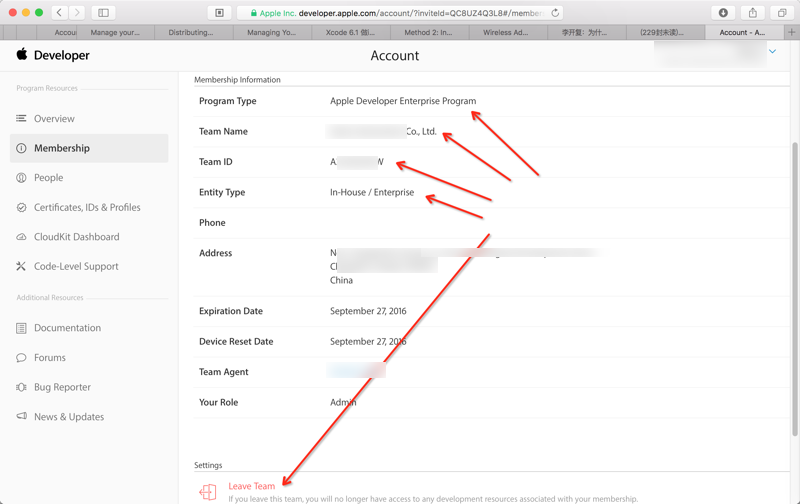Viewport: 800px width, 504px height.
Task: Open Bug Reporter link
Action: (62, 387)
